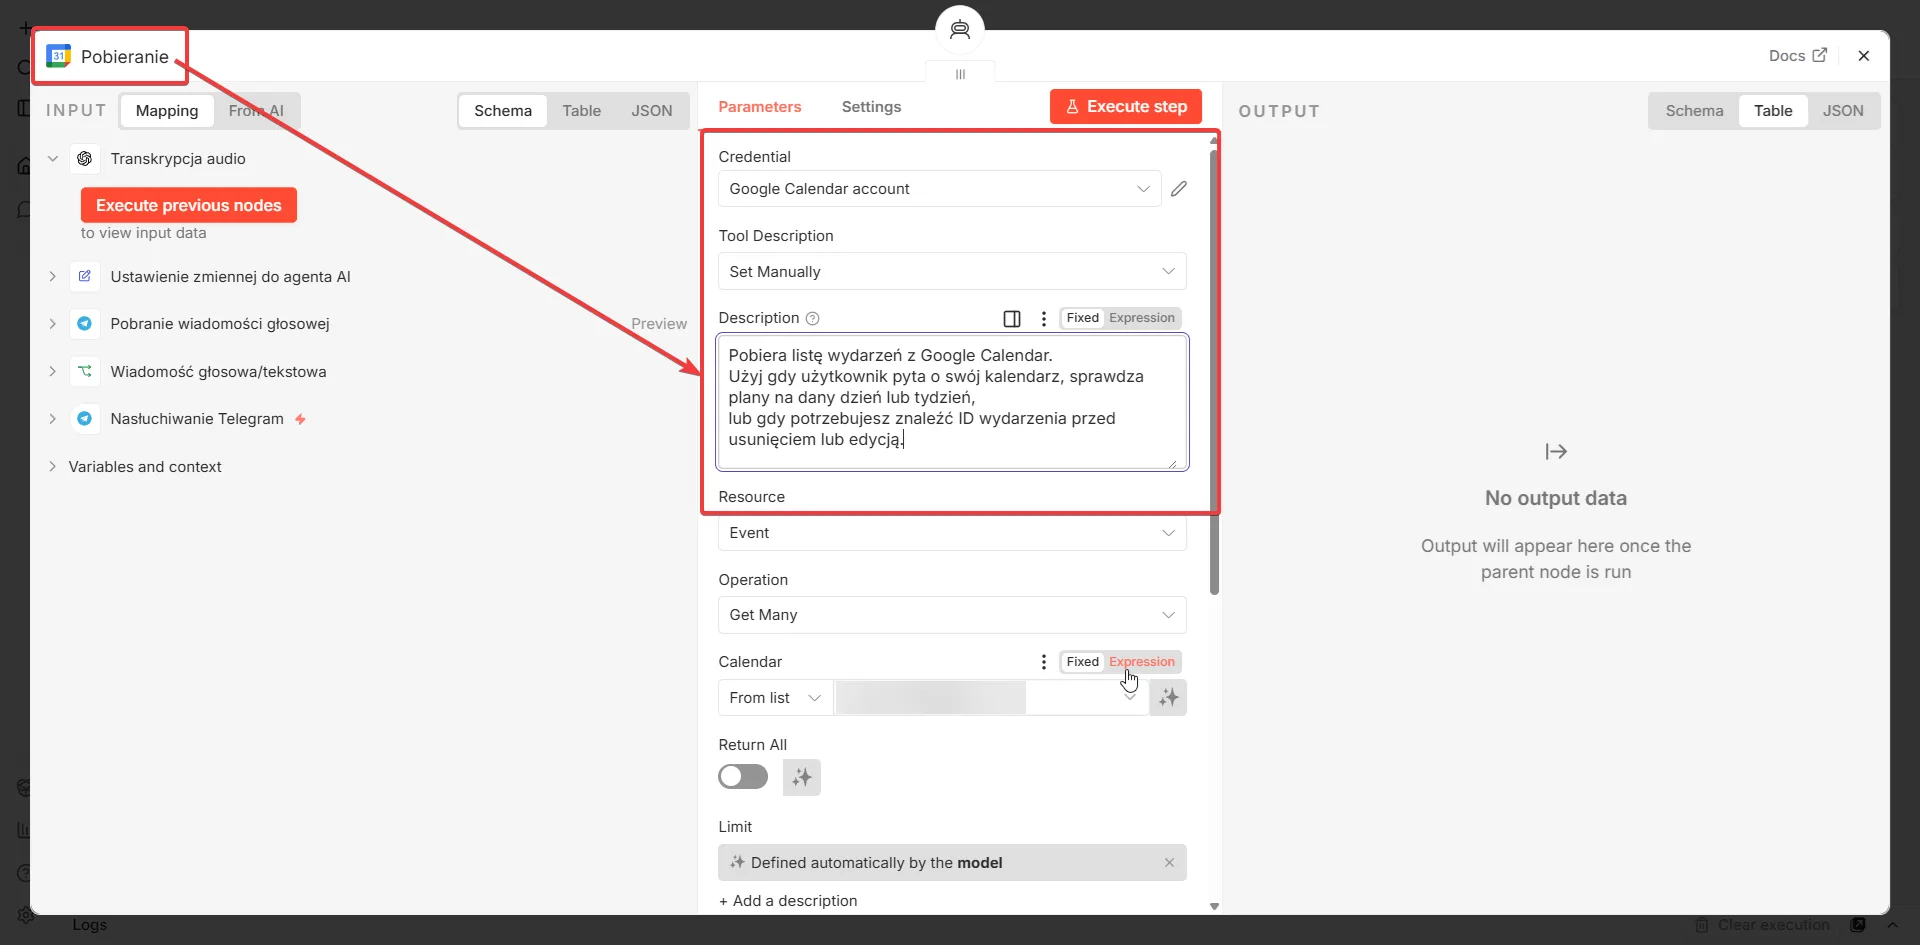1920x945 pixels.
Task: Select the output JSON view
Action: 1843,111
